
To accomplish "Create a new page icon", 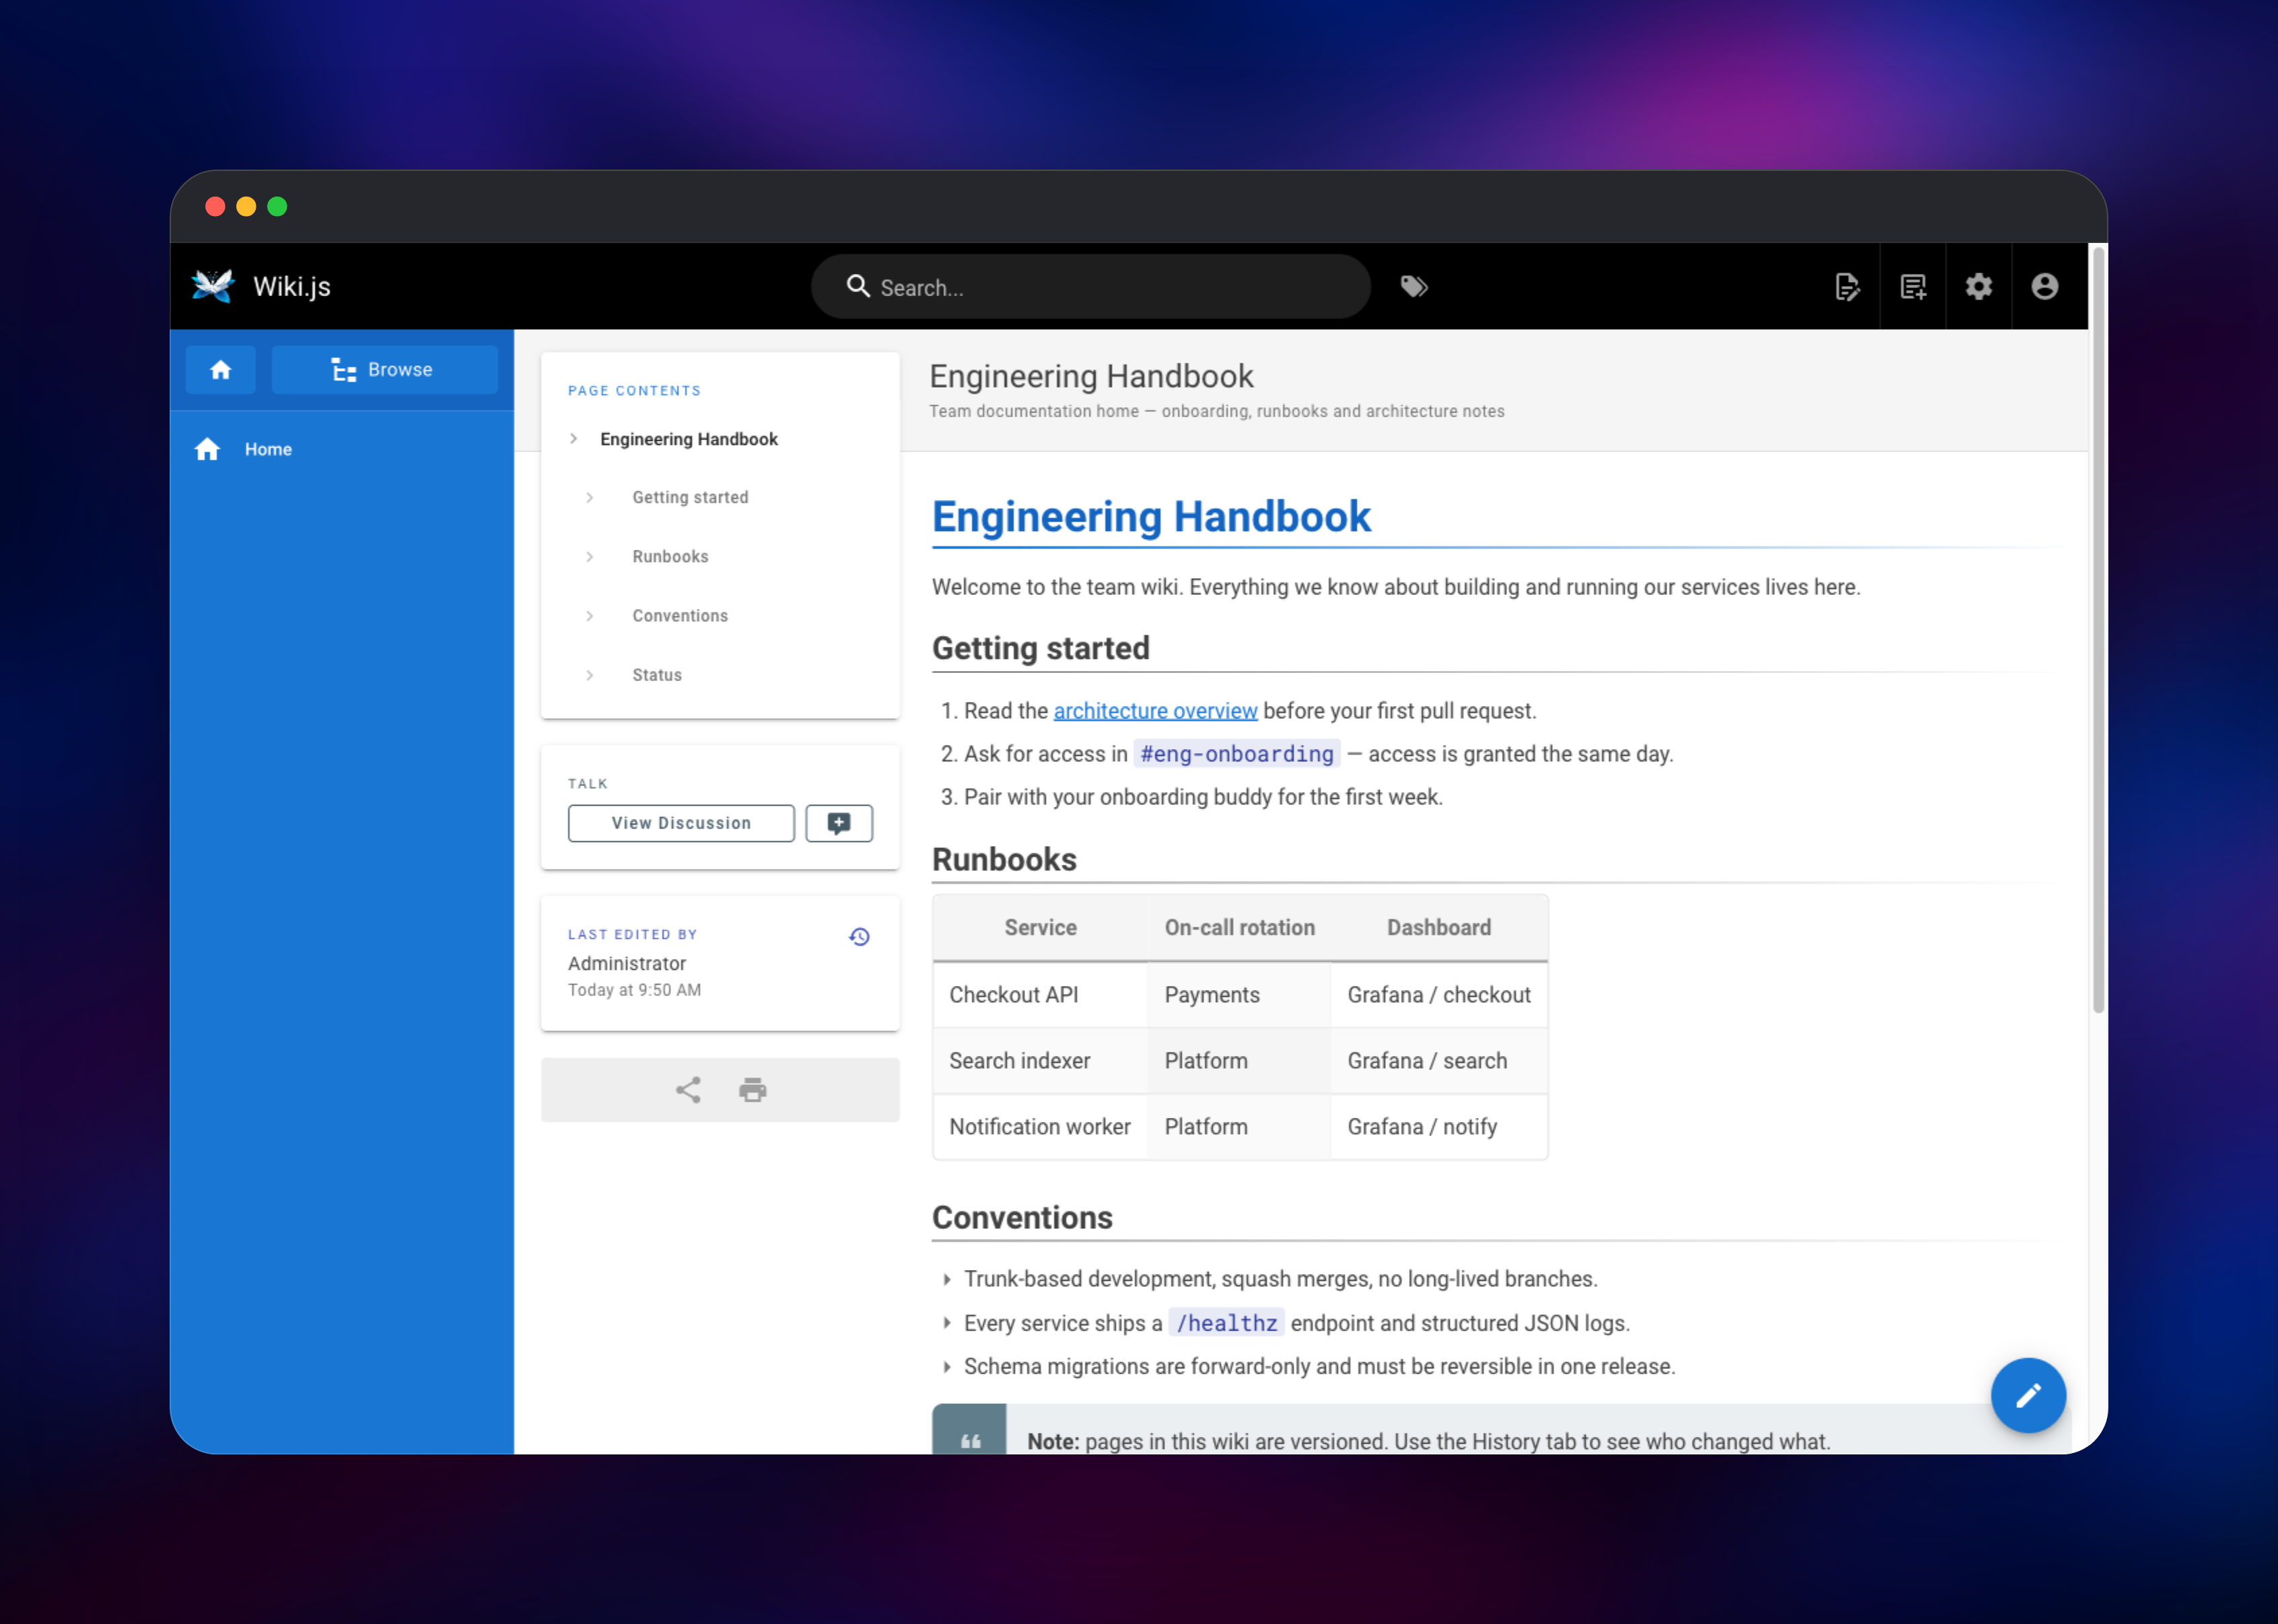I will (1913, 287).
